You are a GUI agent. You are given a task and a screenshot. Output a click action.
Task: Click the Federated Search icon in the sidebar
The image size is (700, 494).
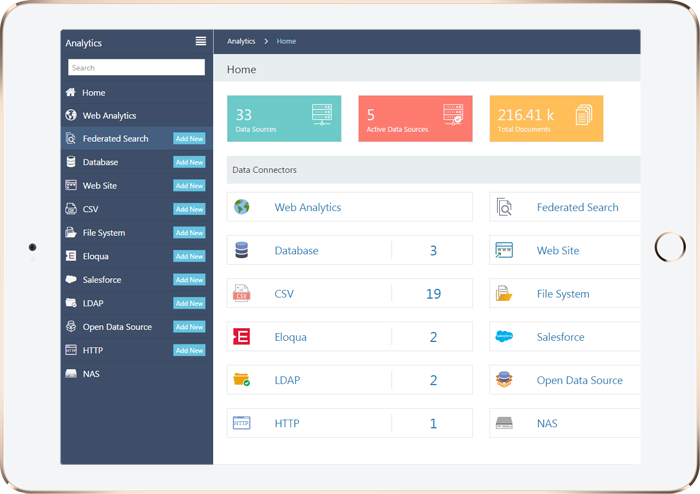pyautogui.click(x=71, y=138)
